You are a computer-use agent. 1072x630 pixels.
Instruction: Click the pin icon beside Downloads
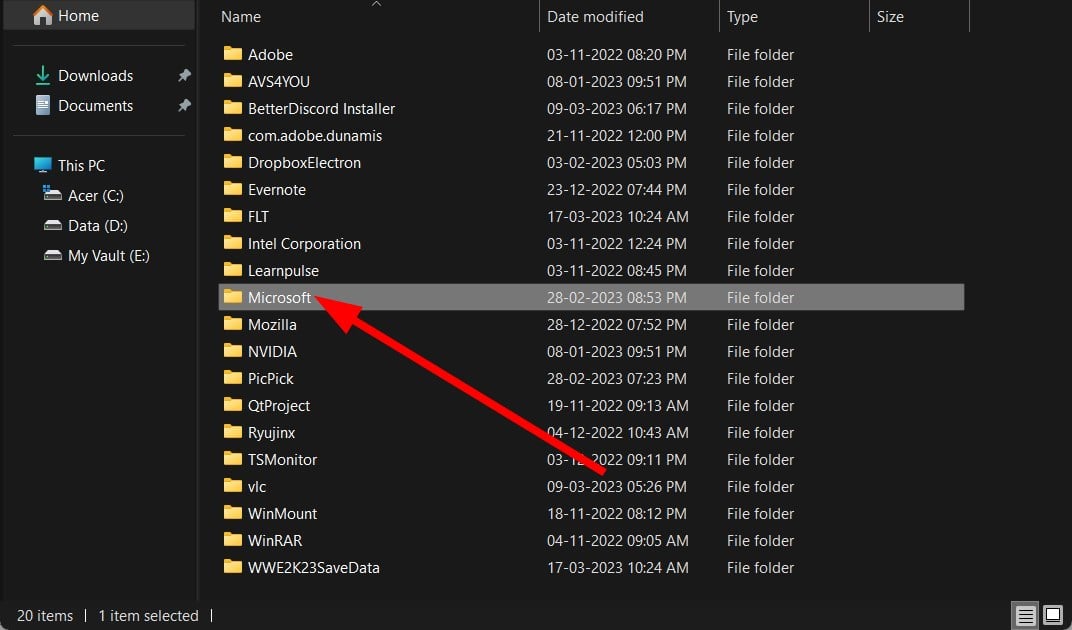point(184,75)
